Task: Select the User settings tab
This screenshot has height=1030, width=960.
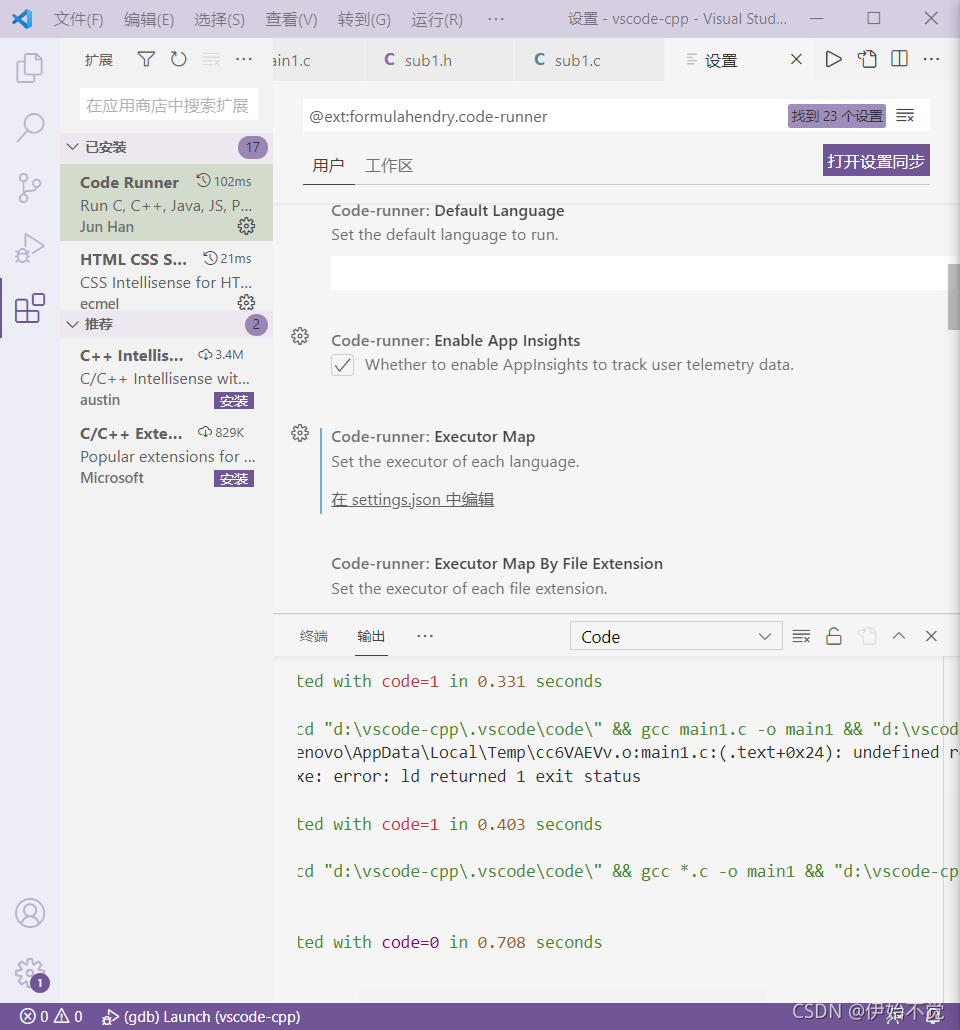Action: click(328, 166)
